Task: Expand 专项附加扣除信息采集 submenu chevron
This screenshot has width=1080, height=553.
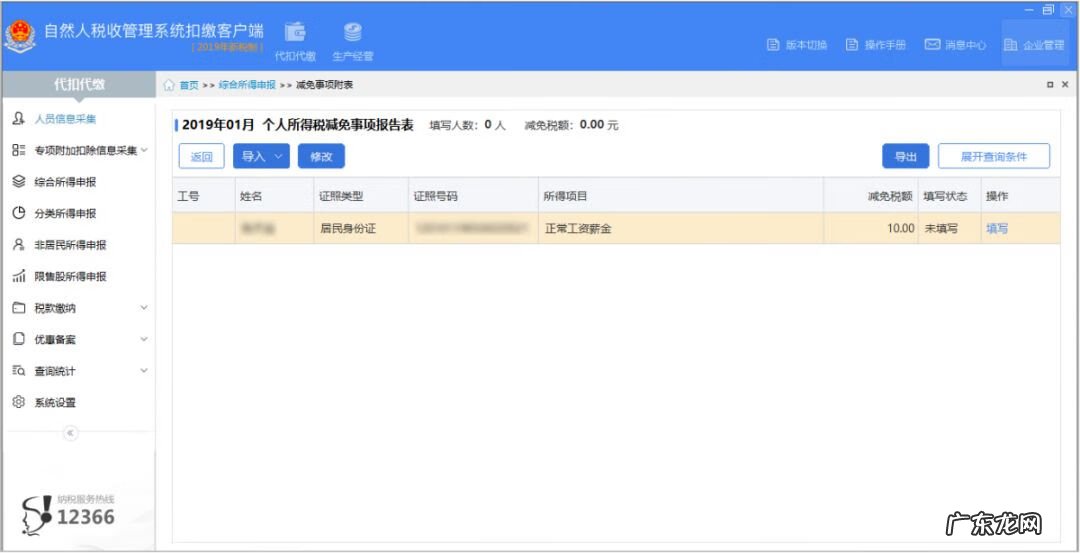Action: (144, 150)
